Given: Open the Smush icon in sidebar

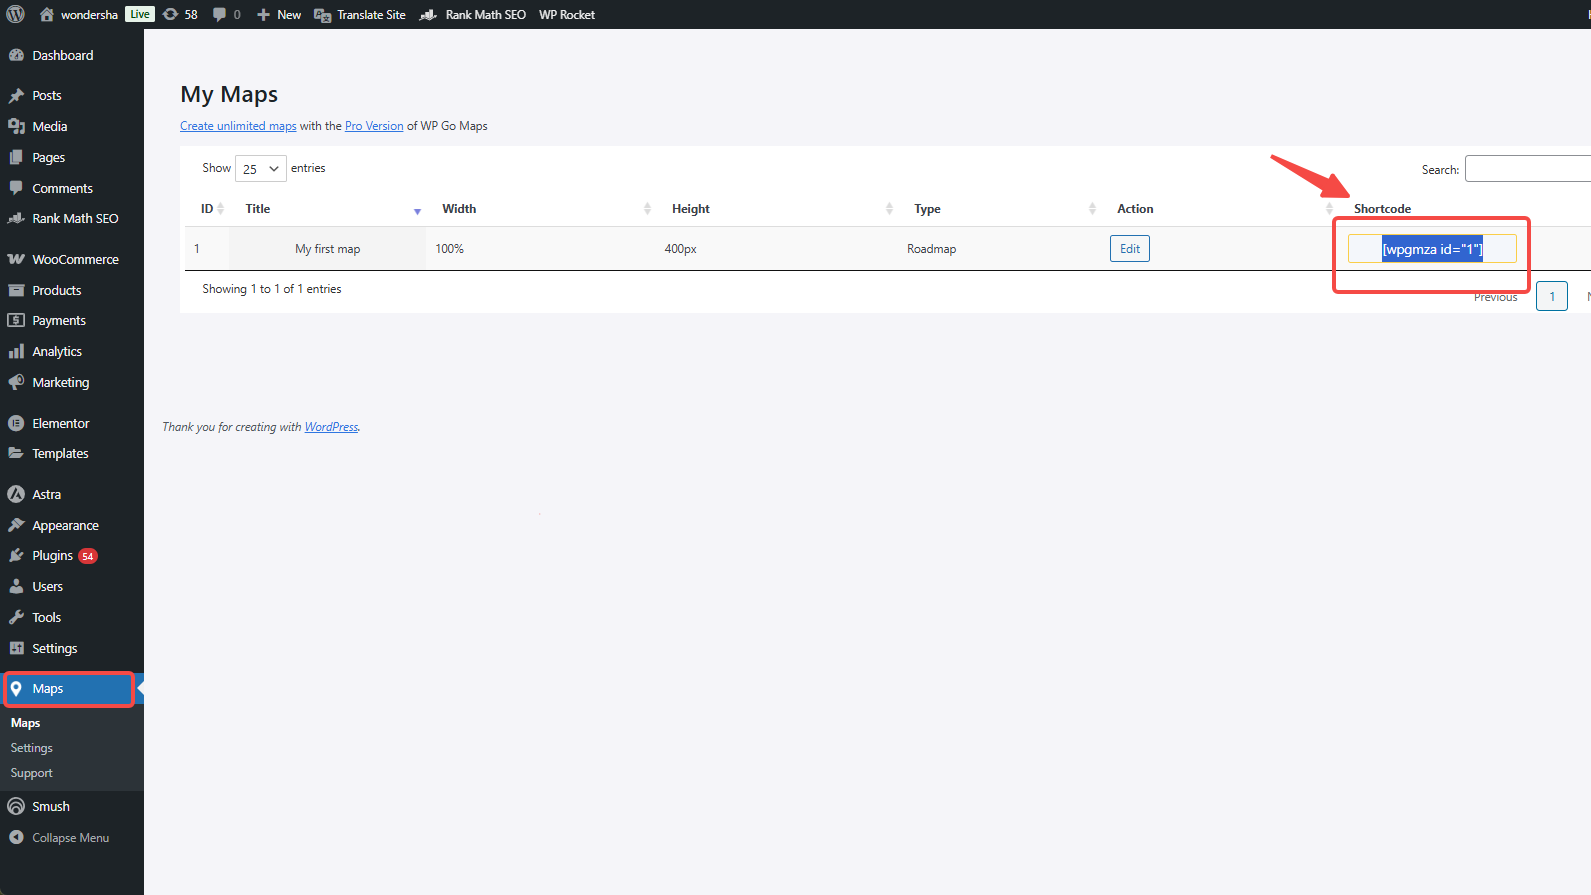Looking at the screenshot, I should coord(16,806).
